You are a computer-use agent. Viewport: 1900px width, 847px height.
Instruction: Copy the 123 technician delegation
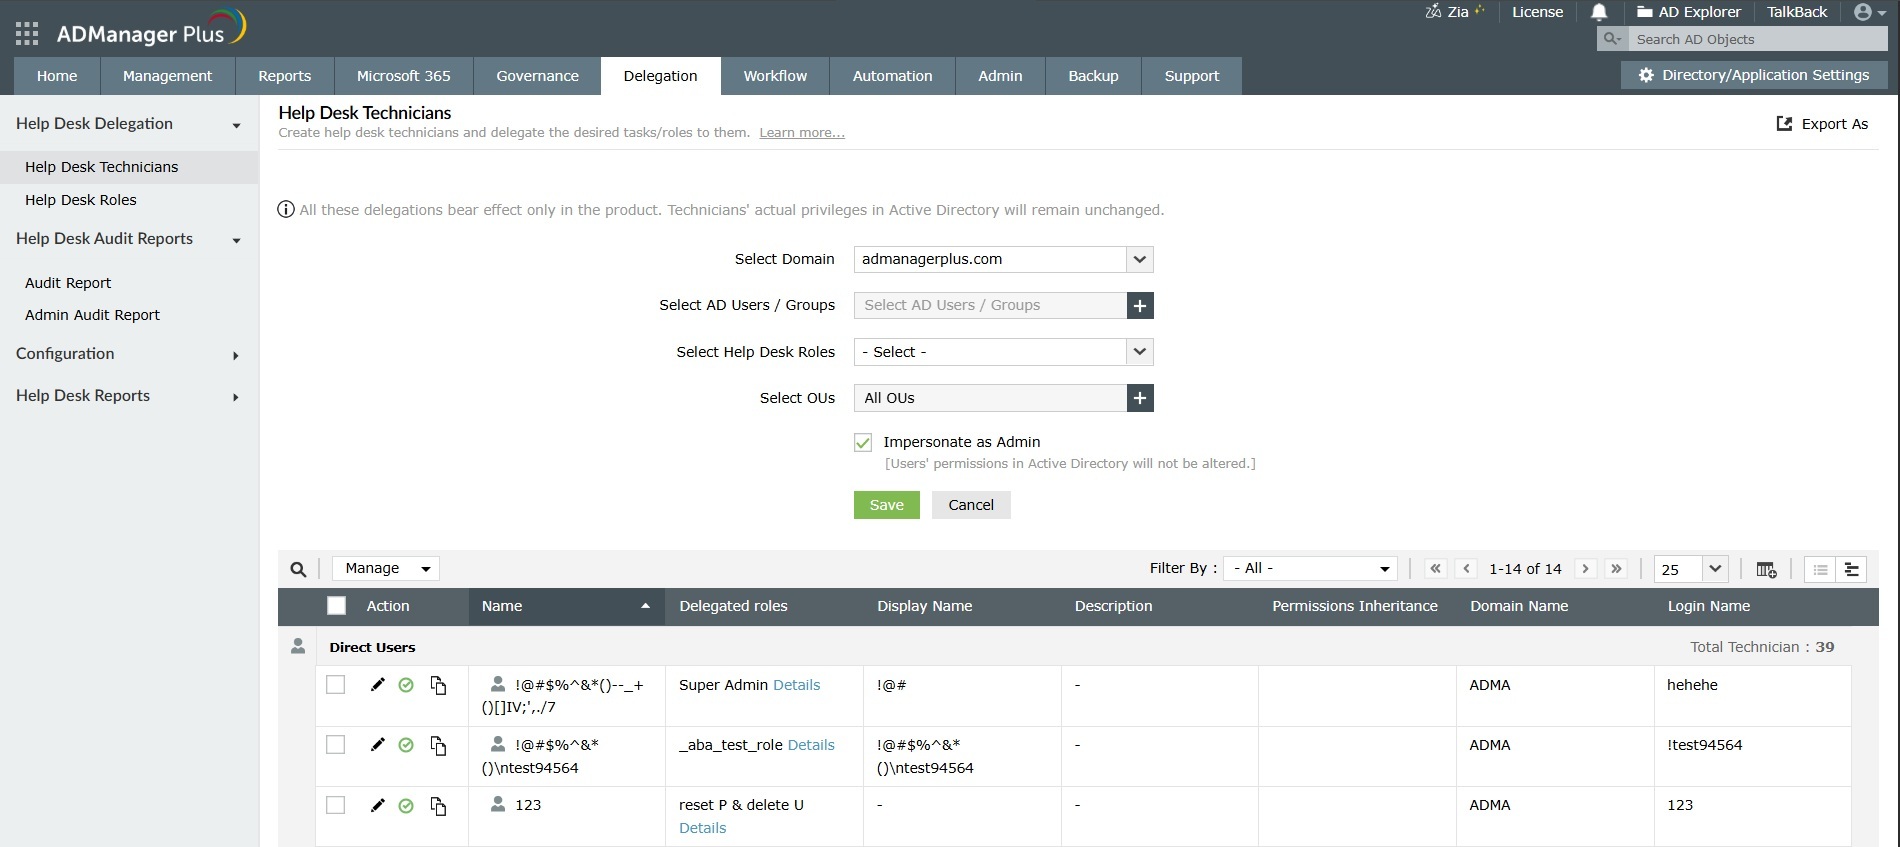[438, 805]
